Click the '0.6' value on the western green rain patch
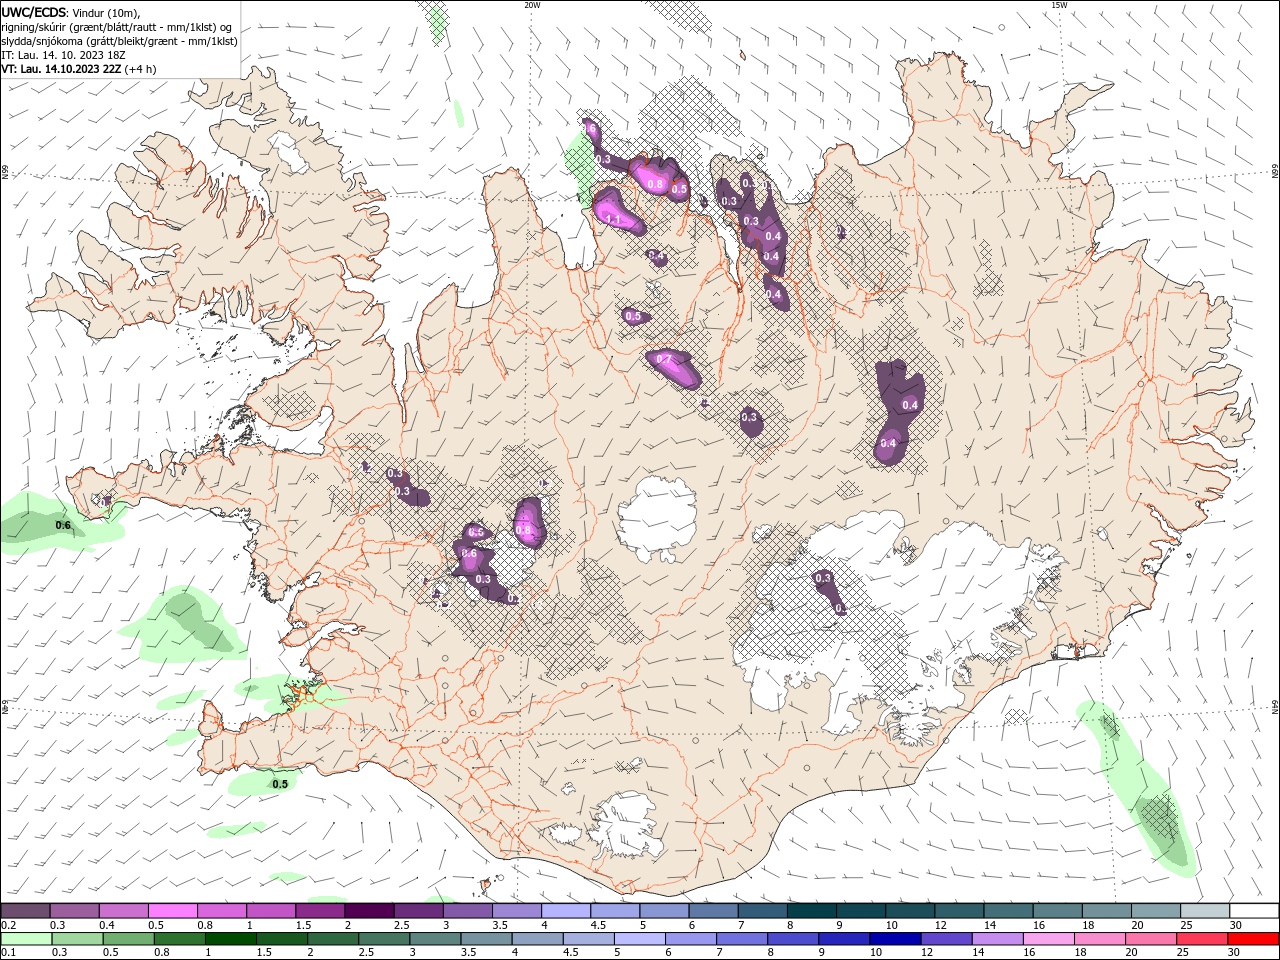 click(63, 525)
